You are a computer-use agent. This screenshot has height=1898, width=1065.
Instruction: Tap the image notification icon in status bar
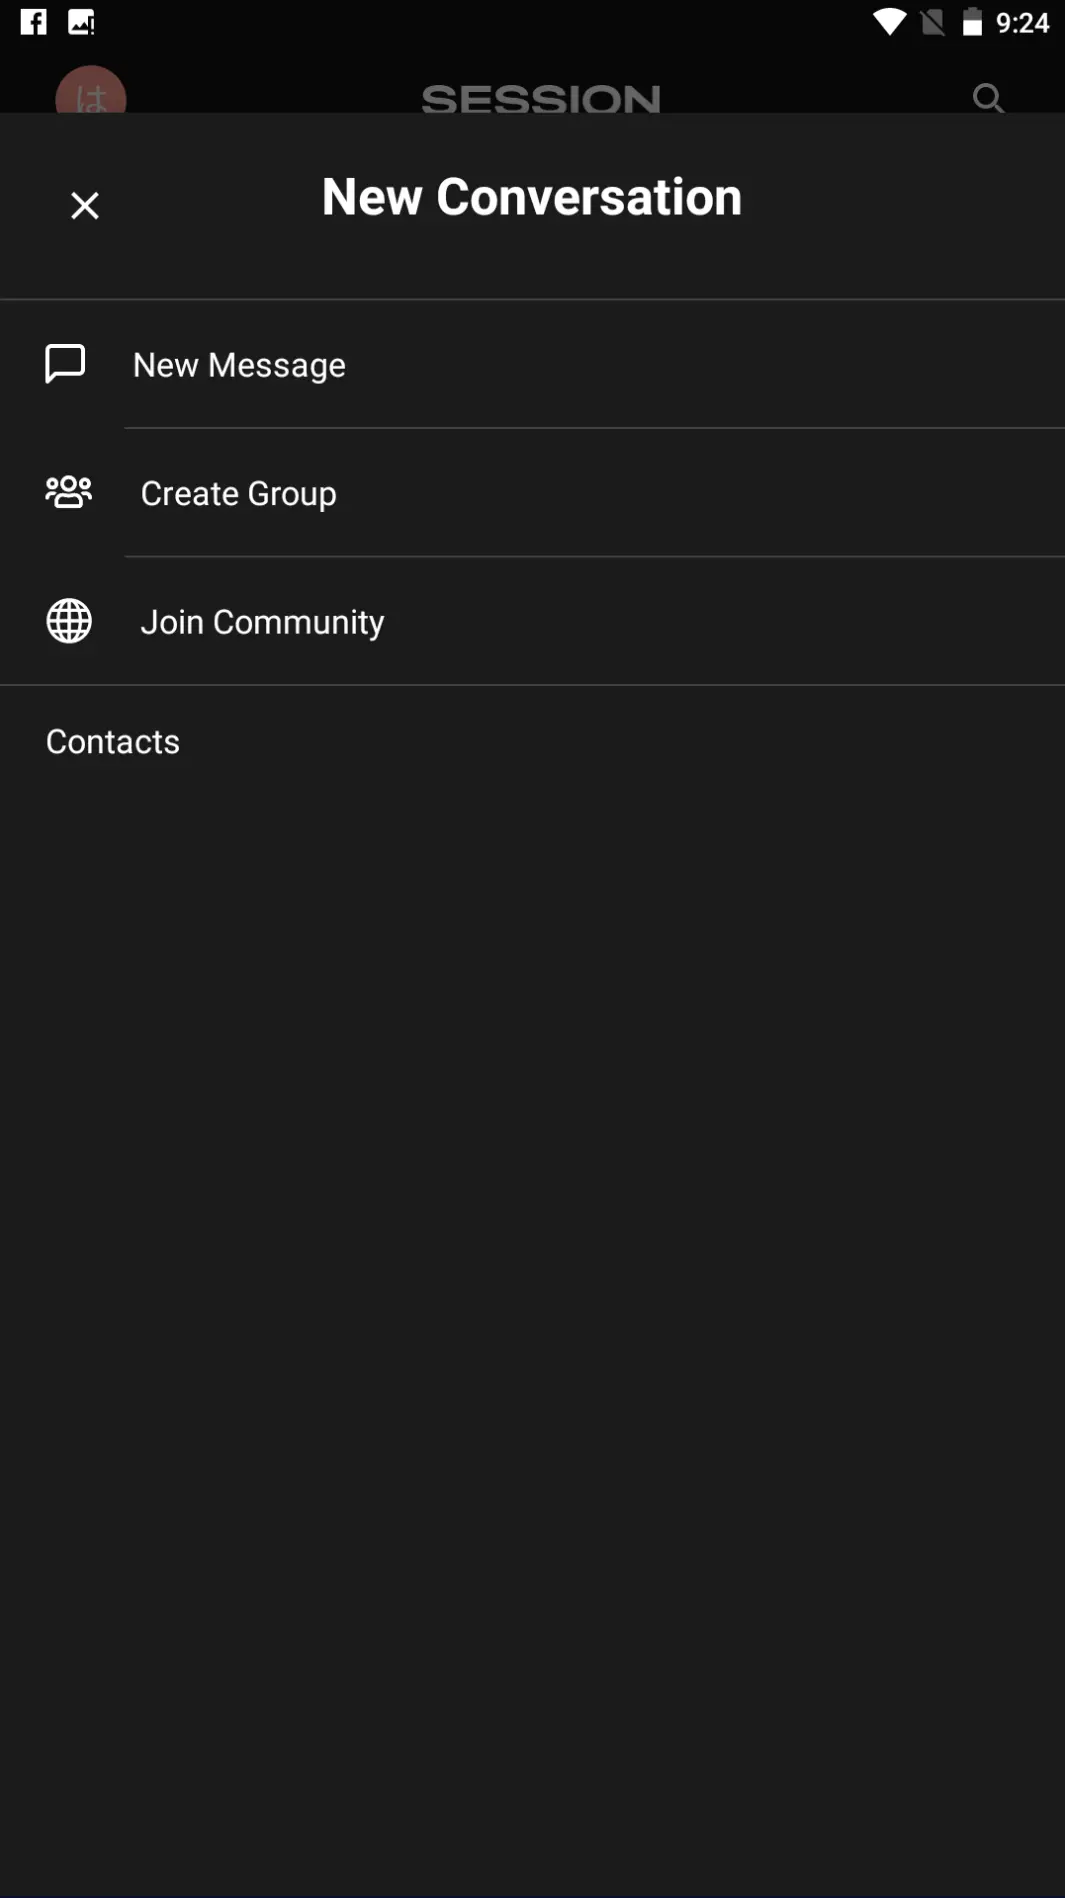coord(81,22)
